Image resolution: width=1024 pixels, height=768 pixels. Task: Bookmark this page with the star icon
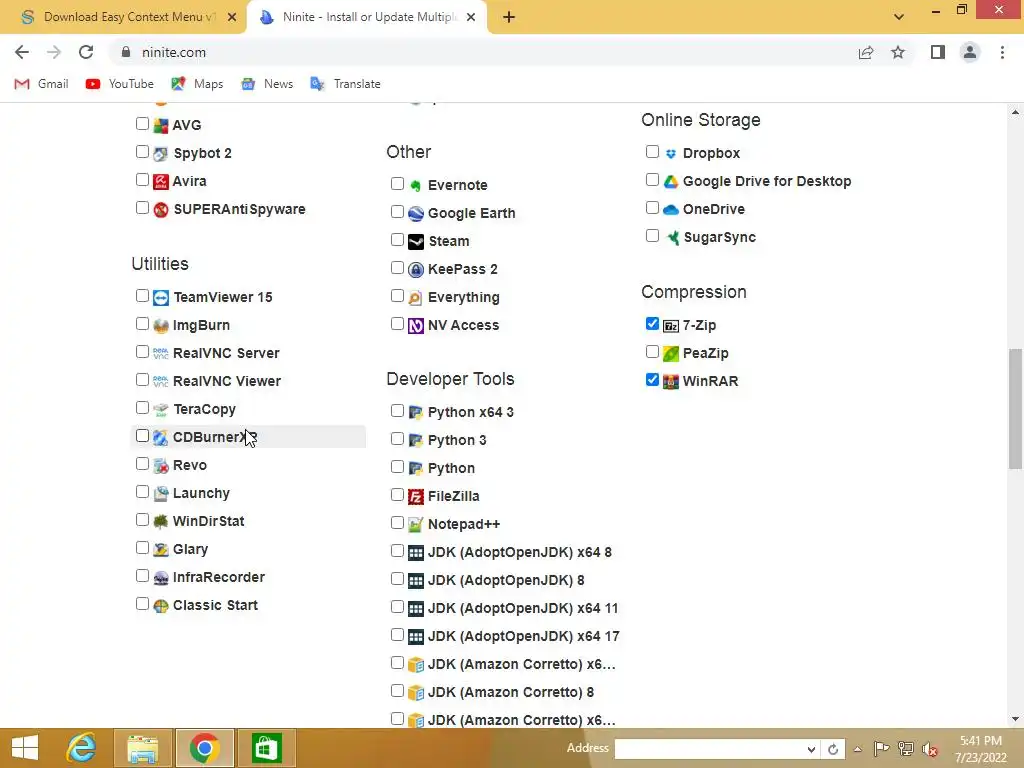click(x=898, y=52)
